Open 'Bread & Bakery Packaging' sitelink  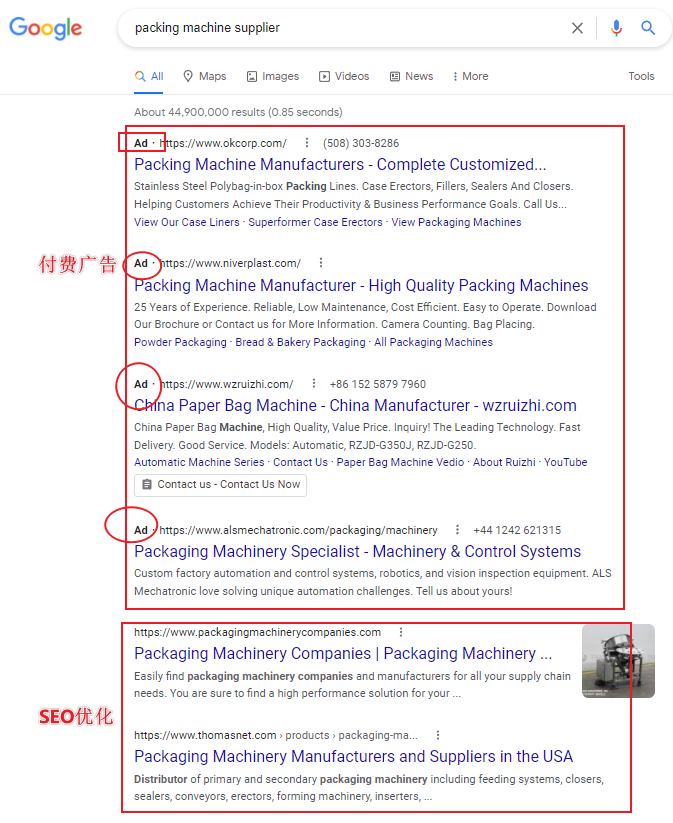300,342
